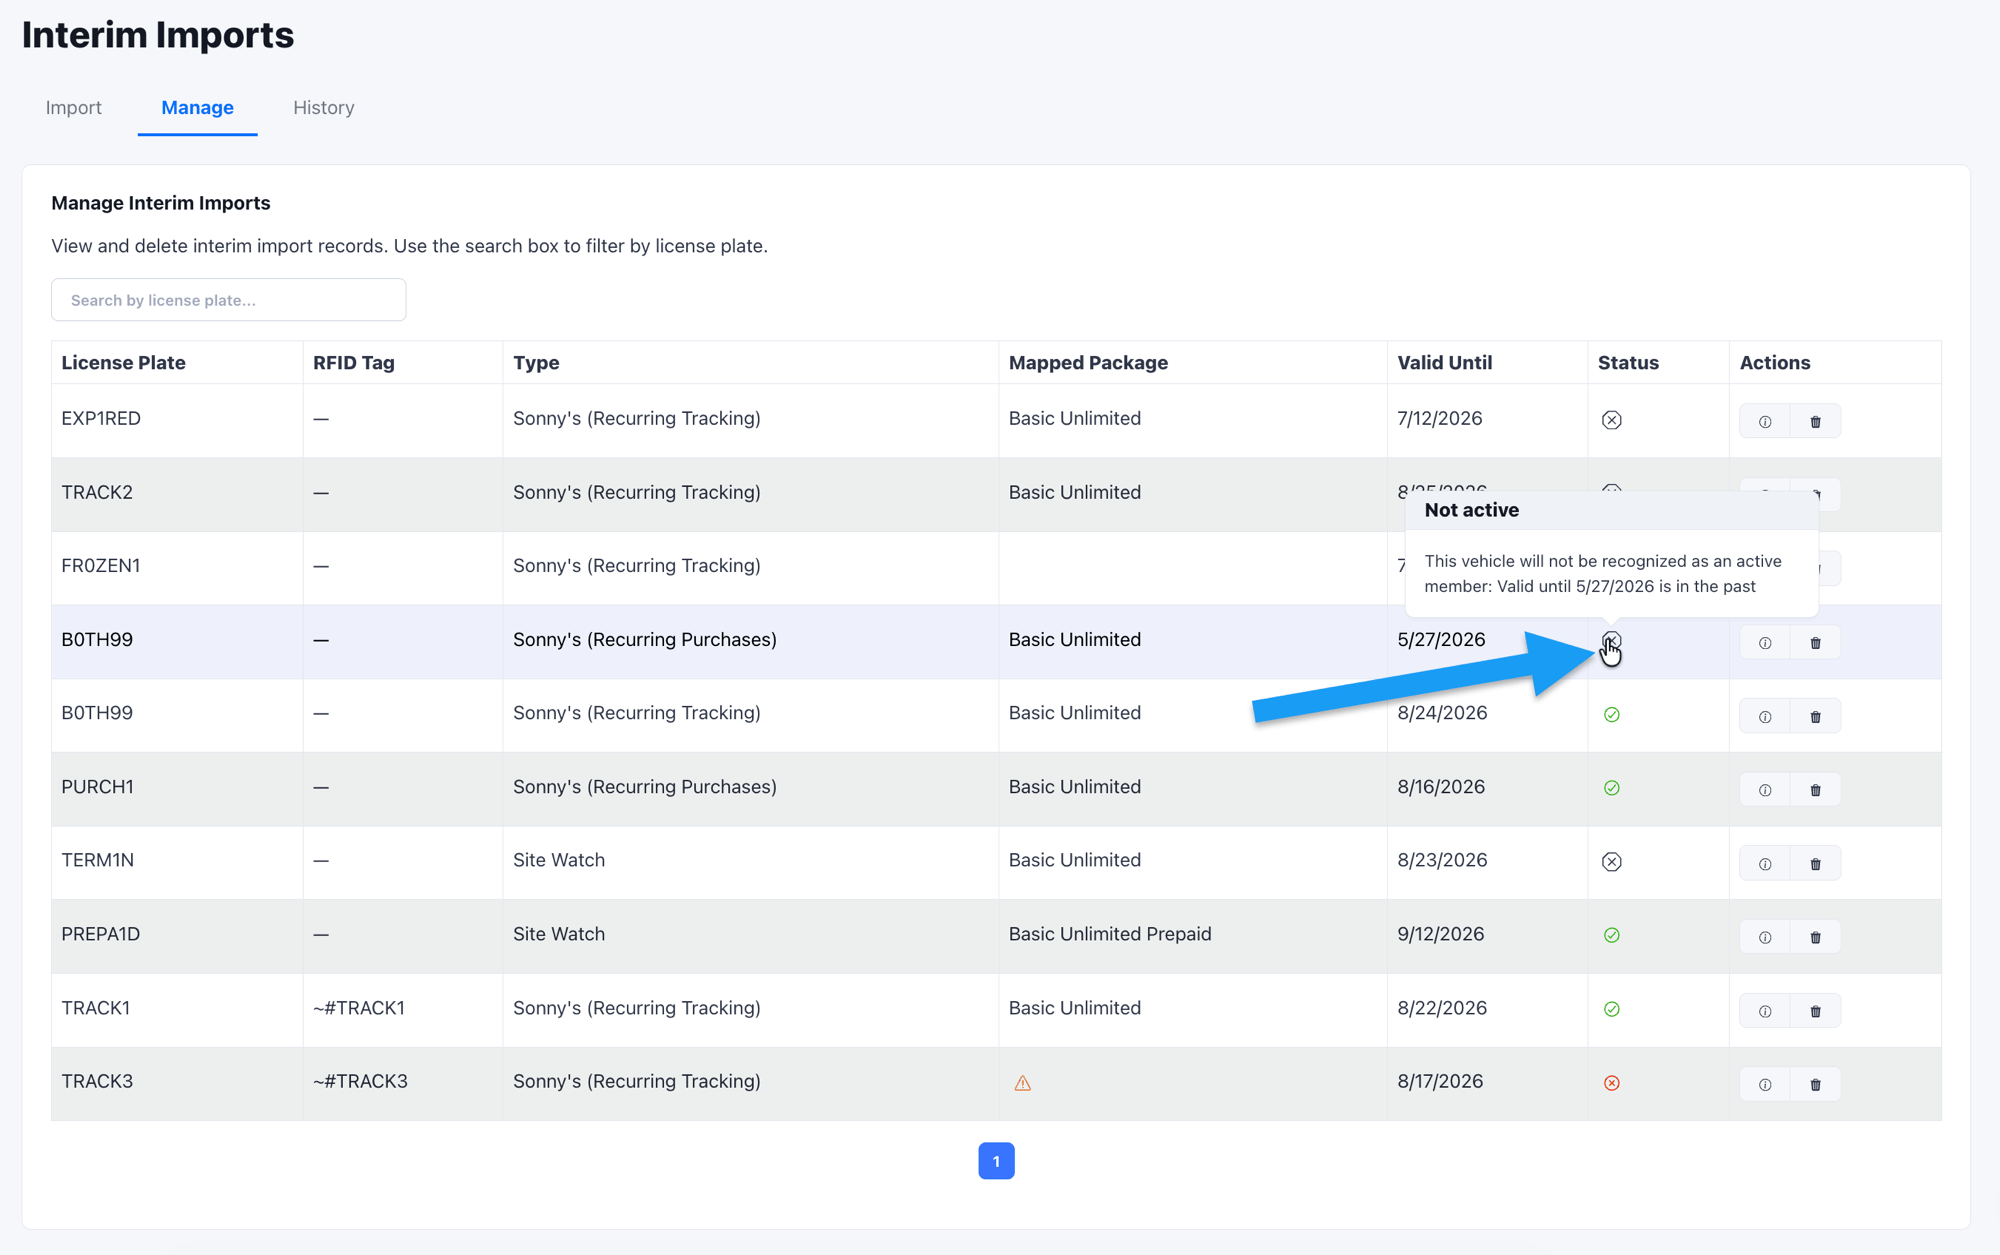View info for B0TH99 Recurring Tracking record

[x=1765, y=716]
